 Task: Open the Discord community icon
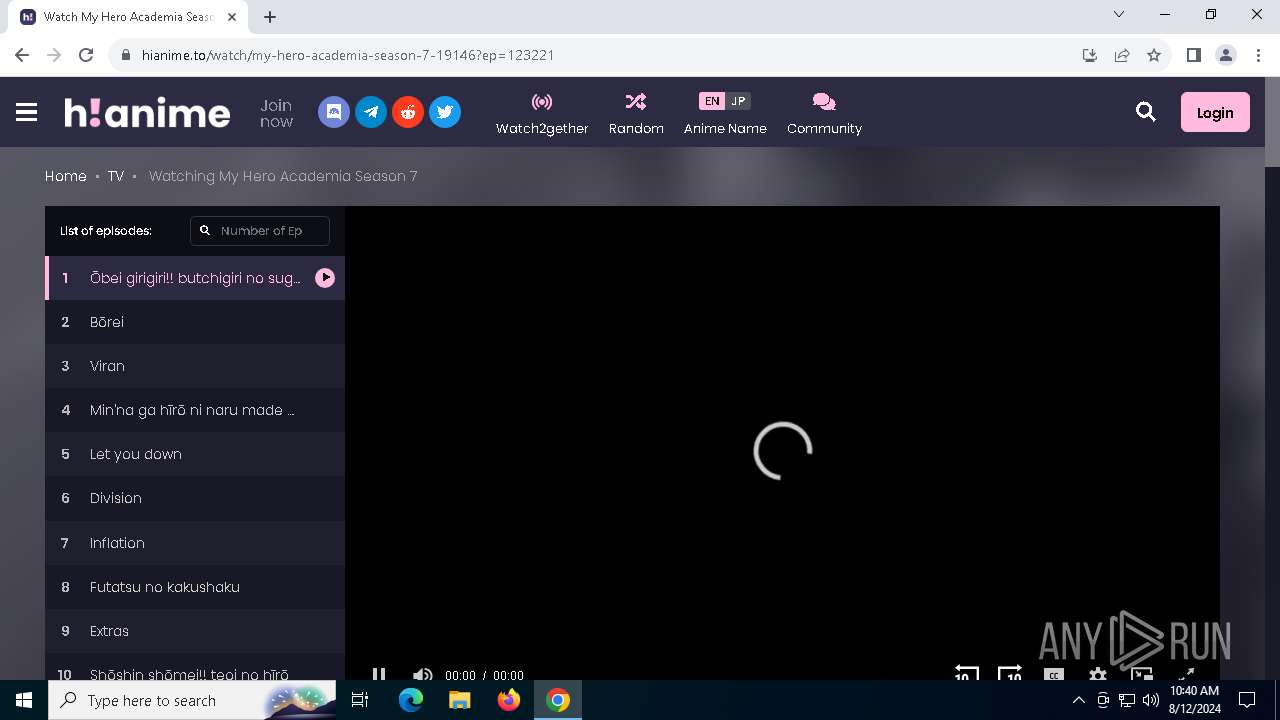[334, 112]
